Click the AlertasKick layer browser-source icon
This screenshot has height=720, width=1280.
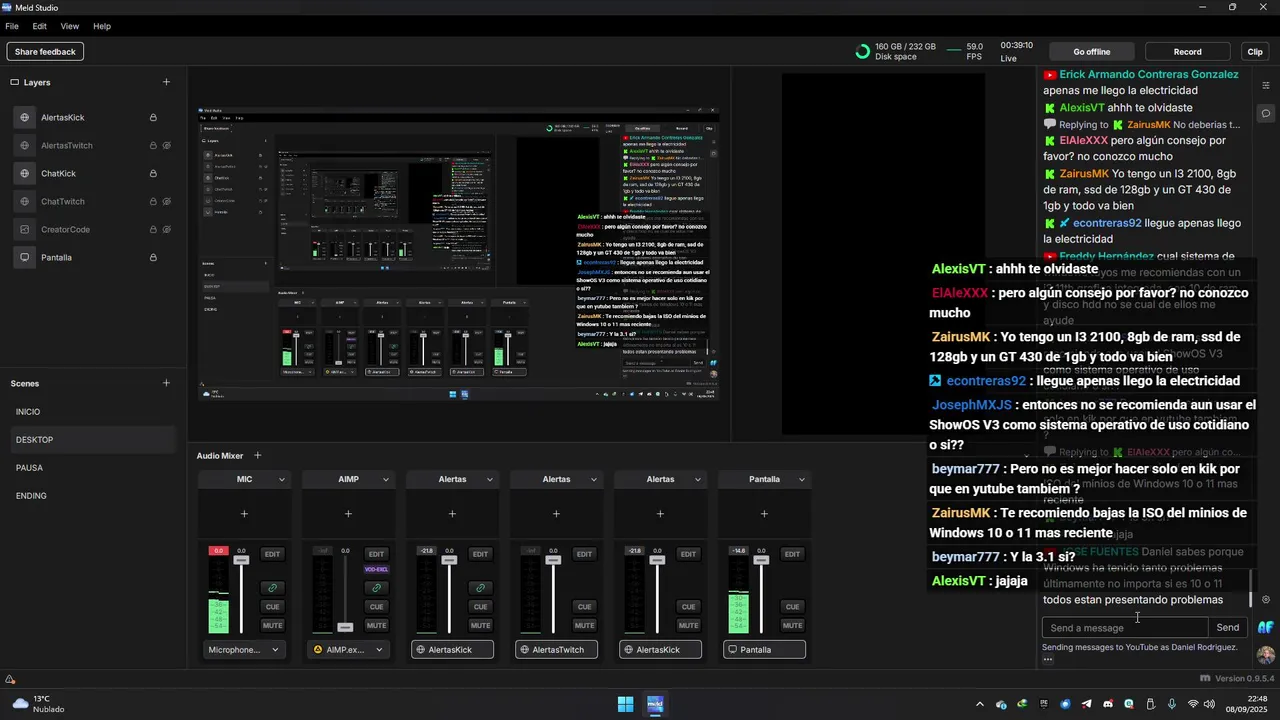click(x=25, y=117)
